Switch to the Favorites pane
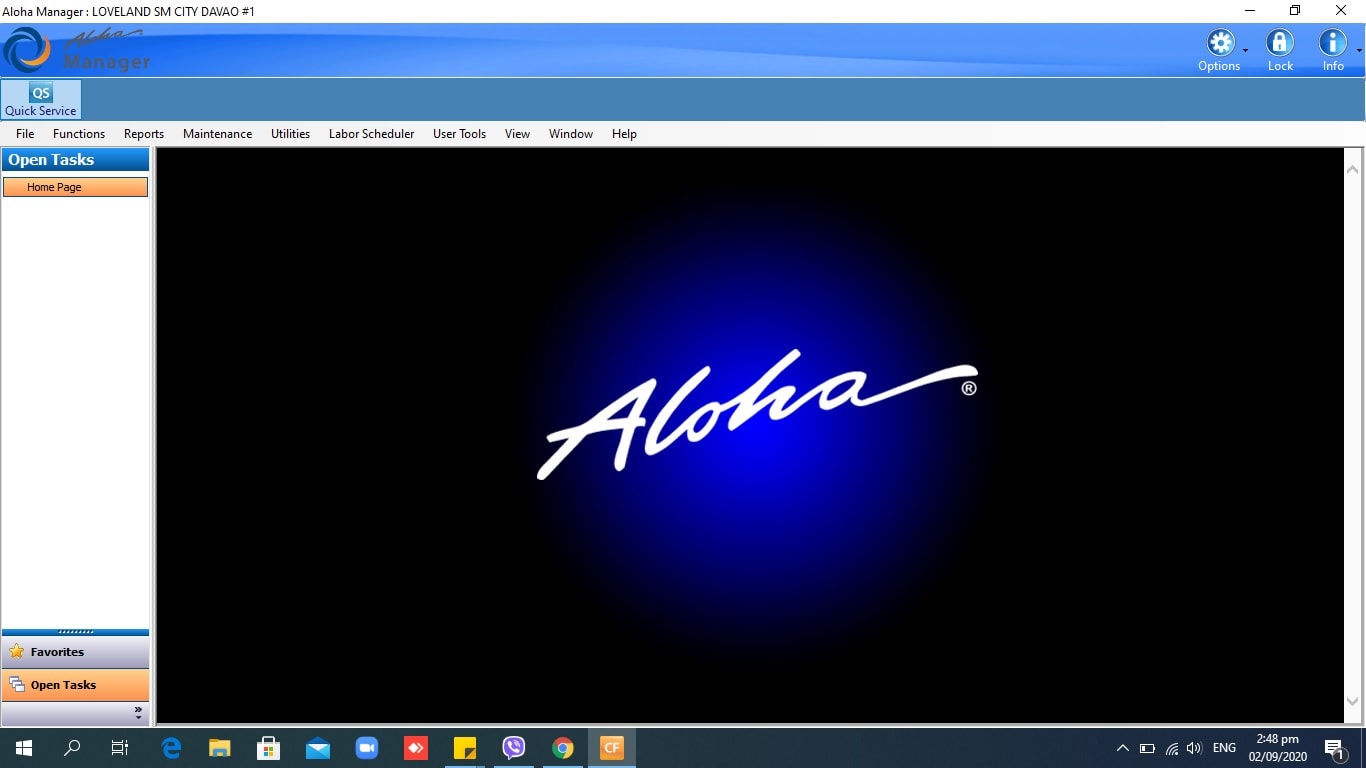1366x768 pixels. (75, 652)
